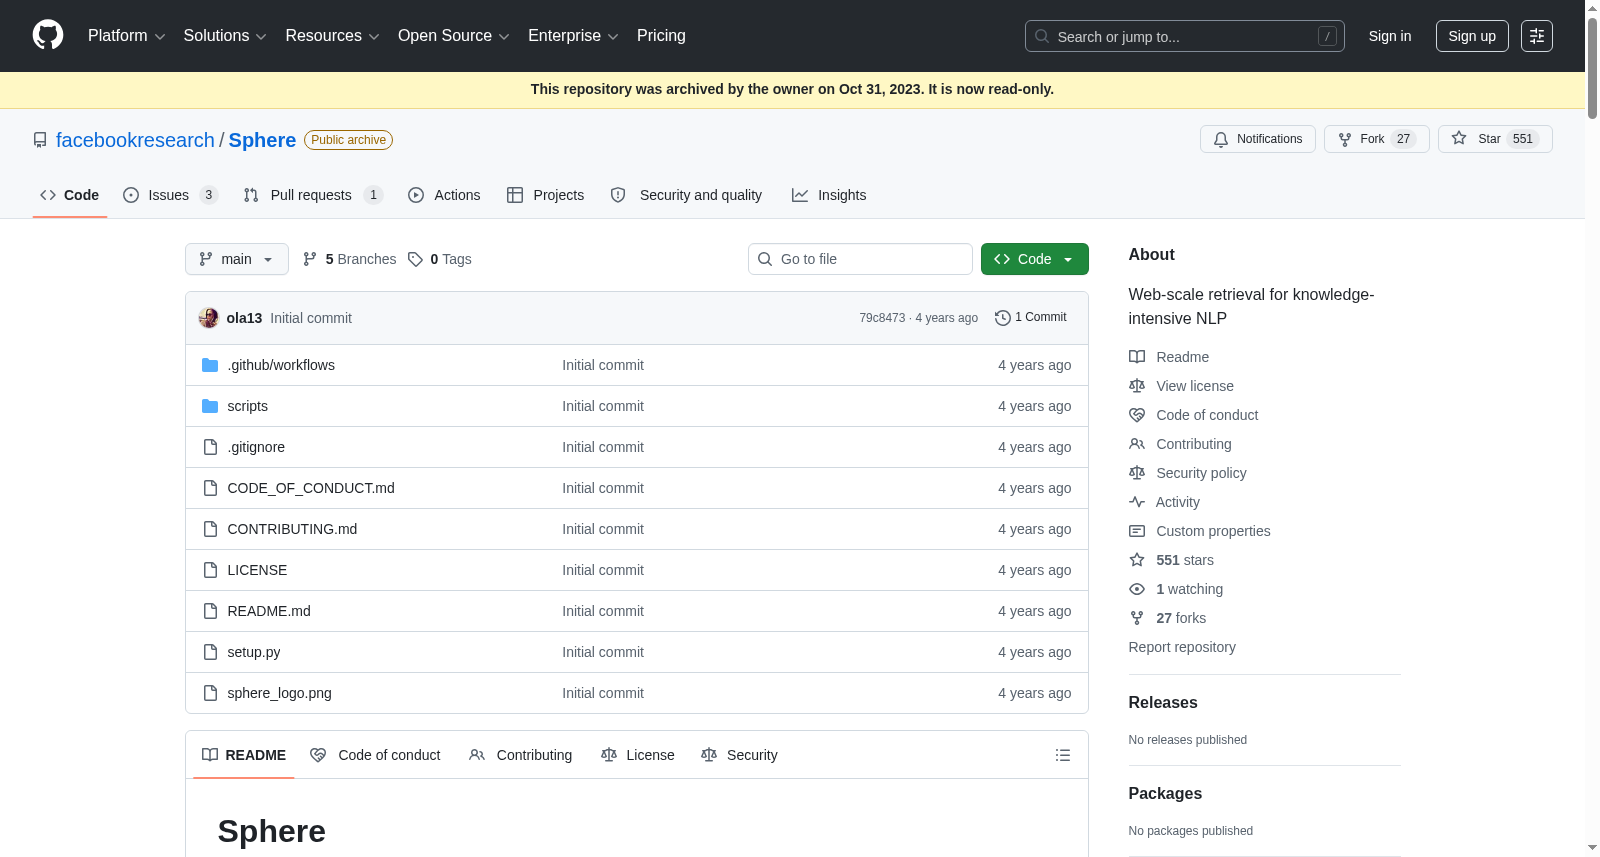Click the fork icon beside 27 forks
The width and height of the screenshot is (1600, 857).
pos(1137,618)
